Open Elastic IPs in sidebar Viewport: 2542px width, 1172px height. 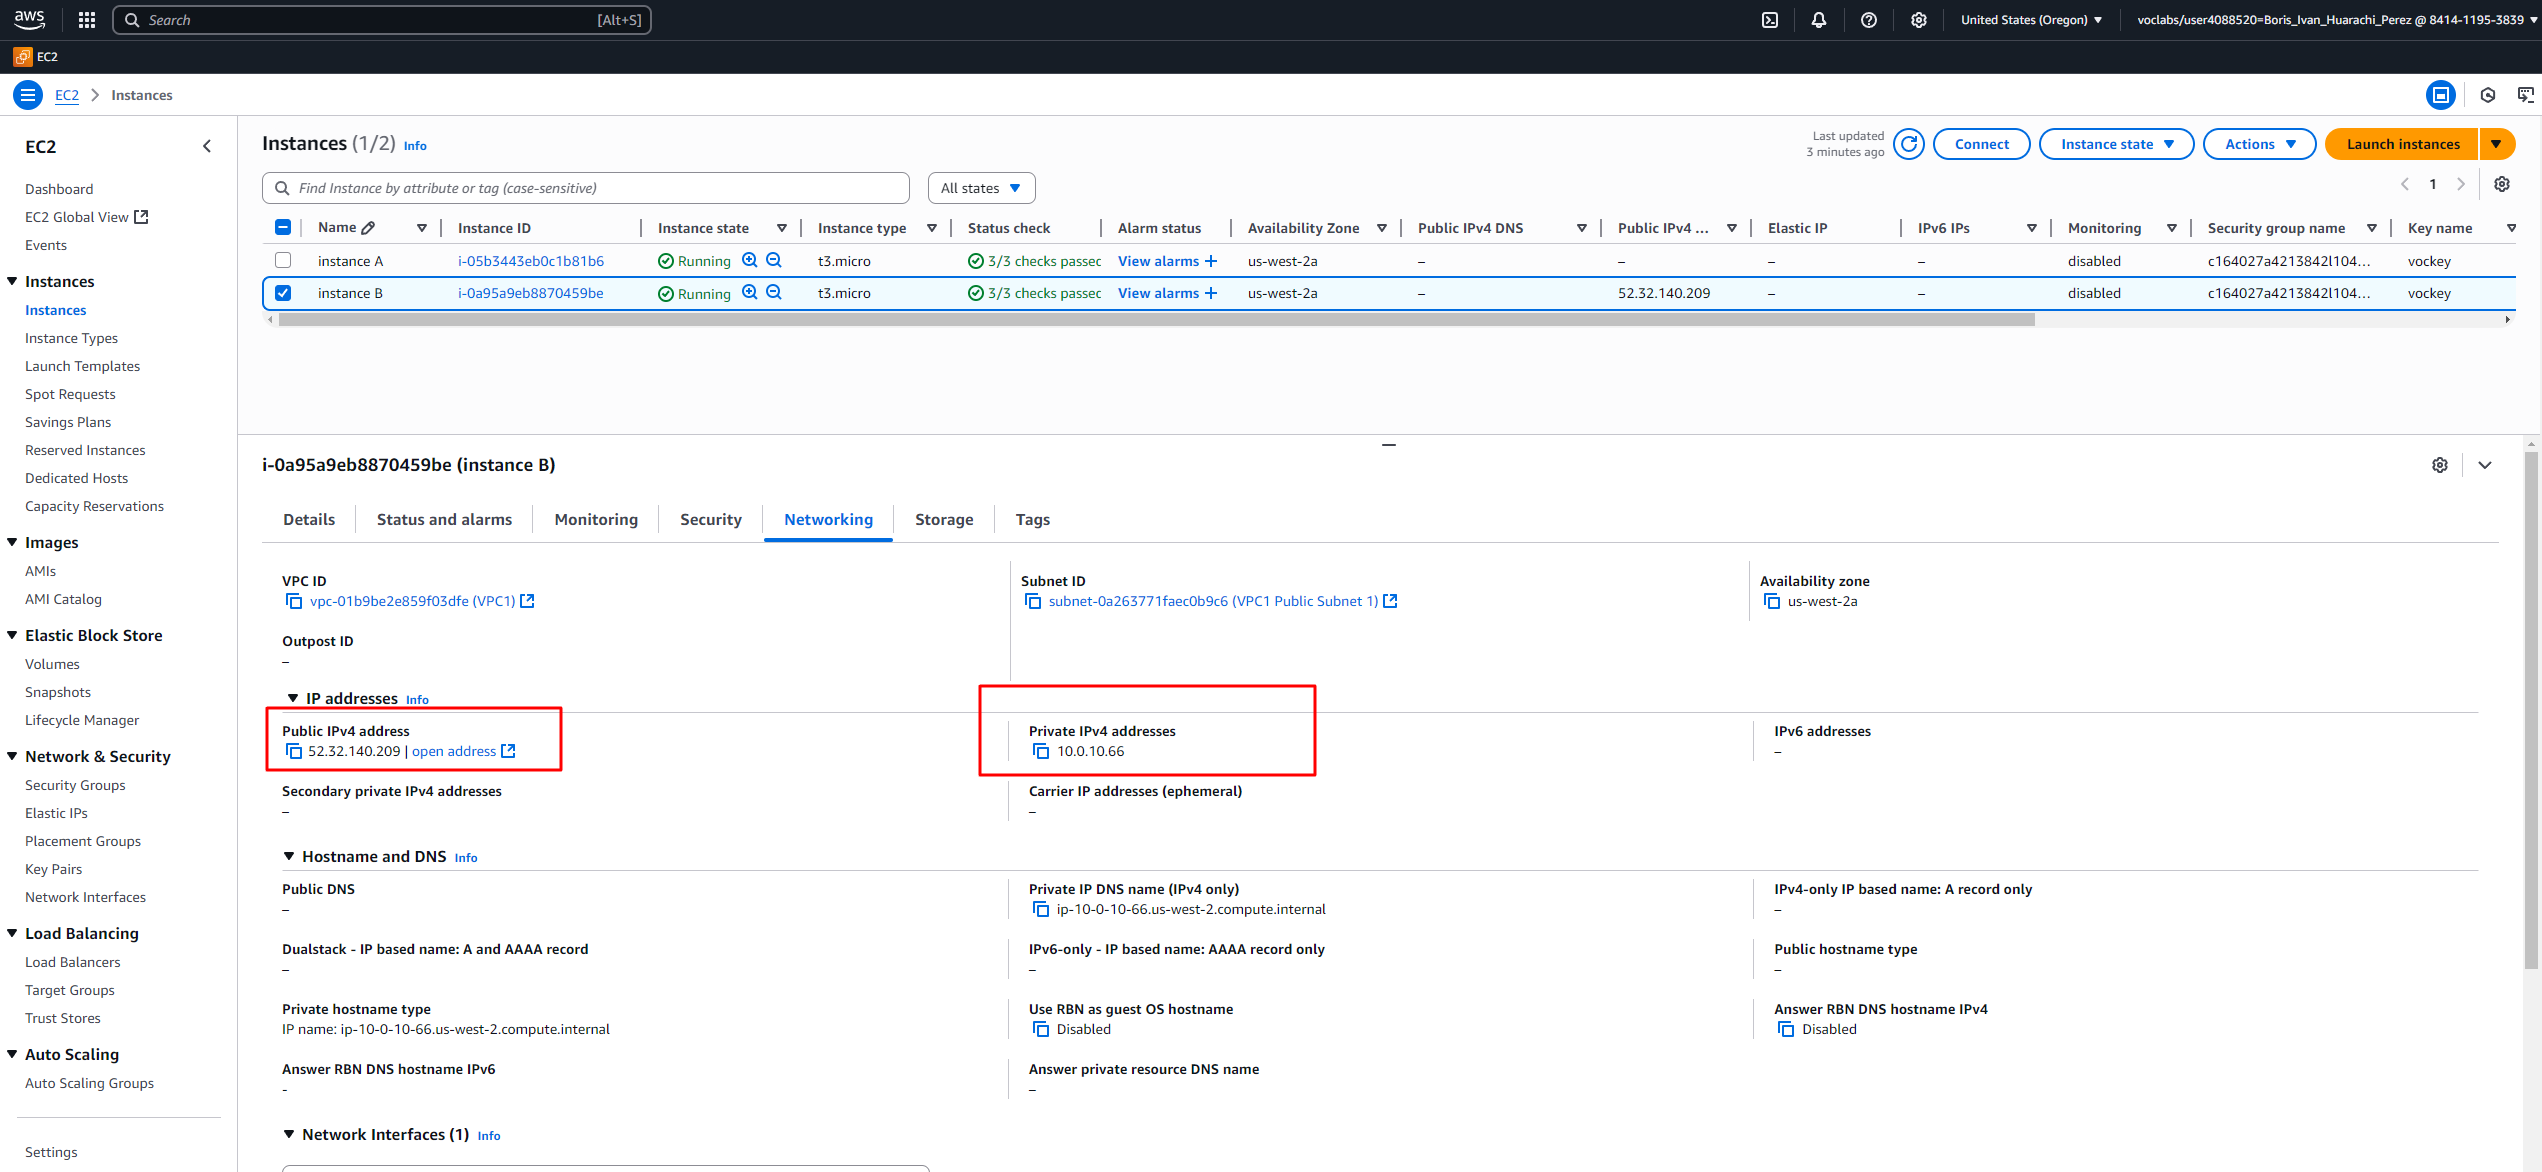[56, 813]
